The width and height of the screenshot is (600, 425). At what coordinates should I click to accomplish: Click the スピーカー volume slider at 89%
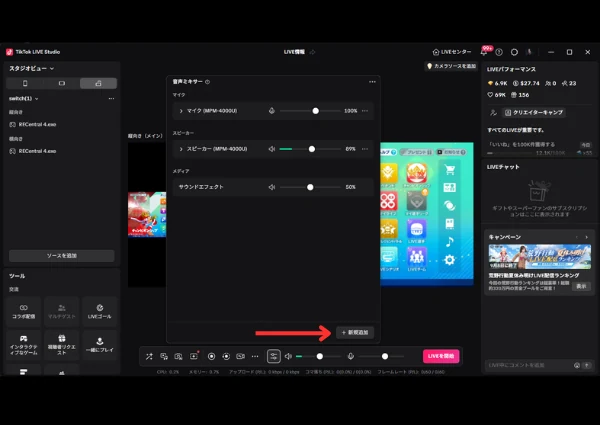[x=310, y=149]
